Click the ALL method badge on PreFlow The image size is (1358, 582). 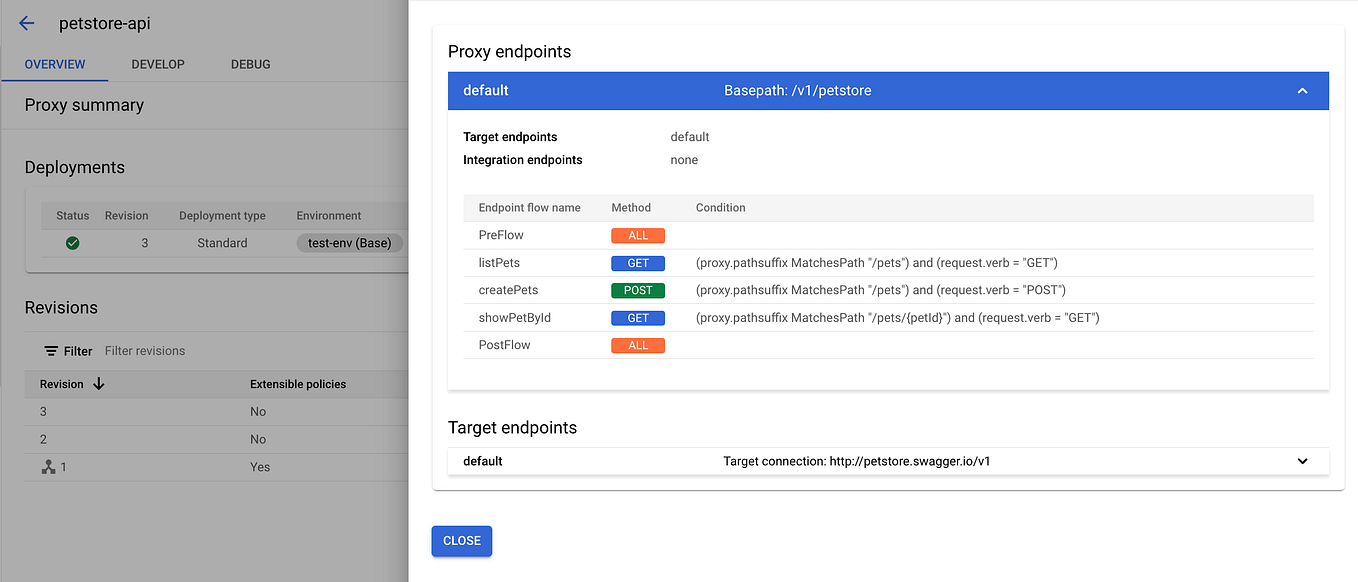pos(637,235)
